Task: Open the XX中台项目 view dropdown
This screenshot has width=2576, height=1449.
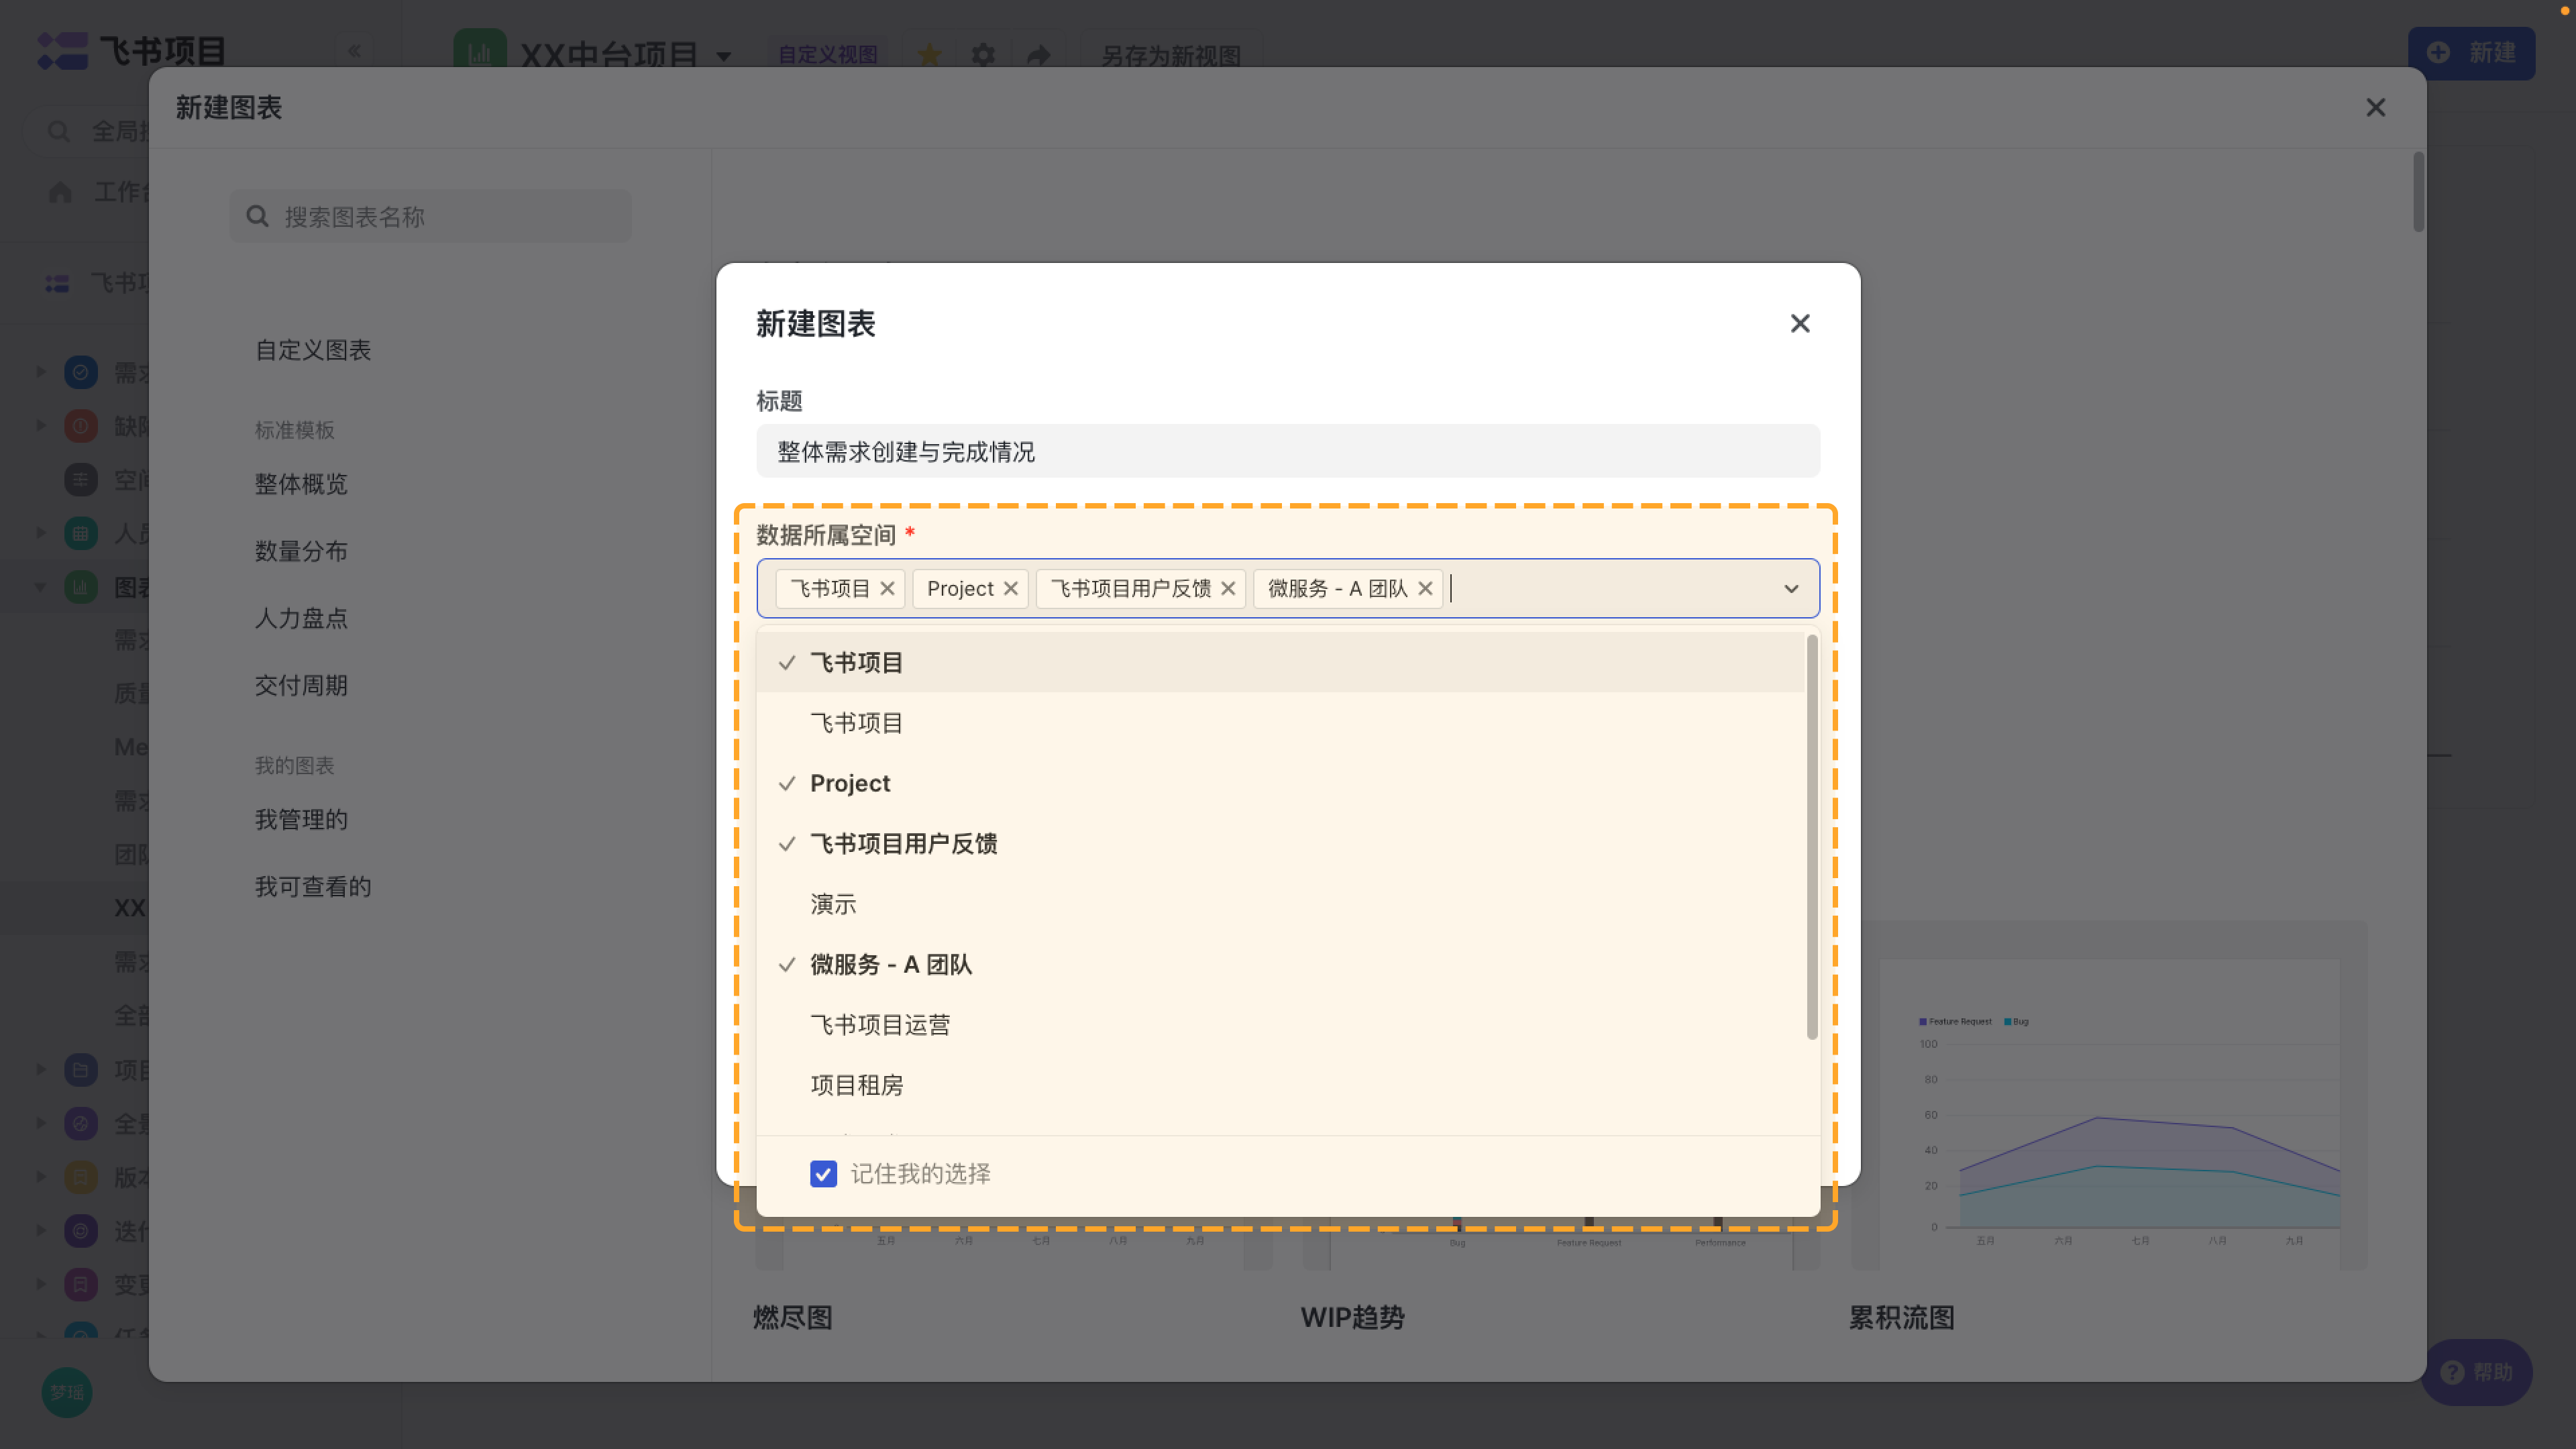Action: (723, 56)
